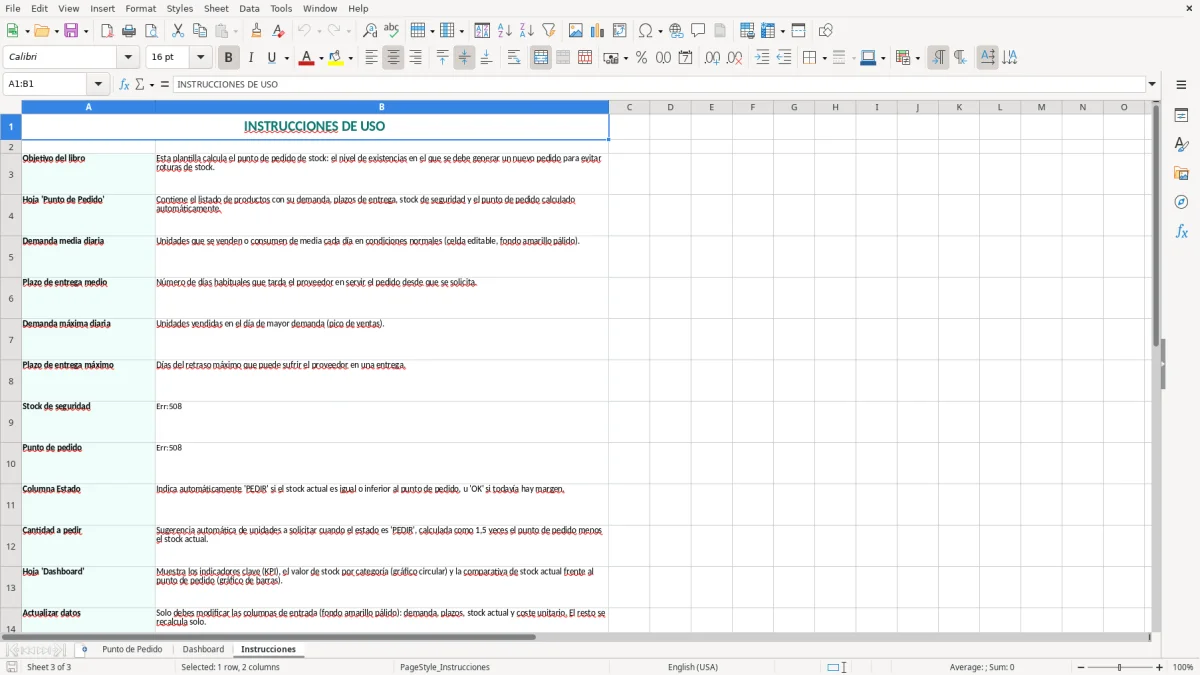Viewport: 1200px width, 675px height.
Task: Freeze rows and columns
Action: (768, 31)
